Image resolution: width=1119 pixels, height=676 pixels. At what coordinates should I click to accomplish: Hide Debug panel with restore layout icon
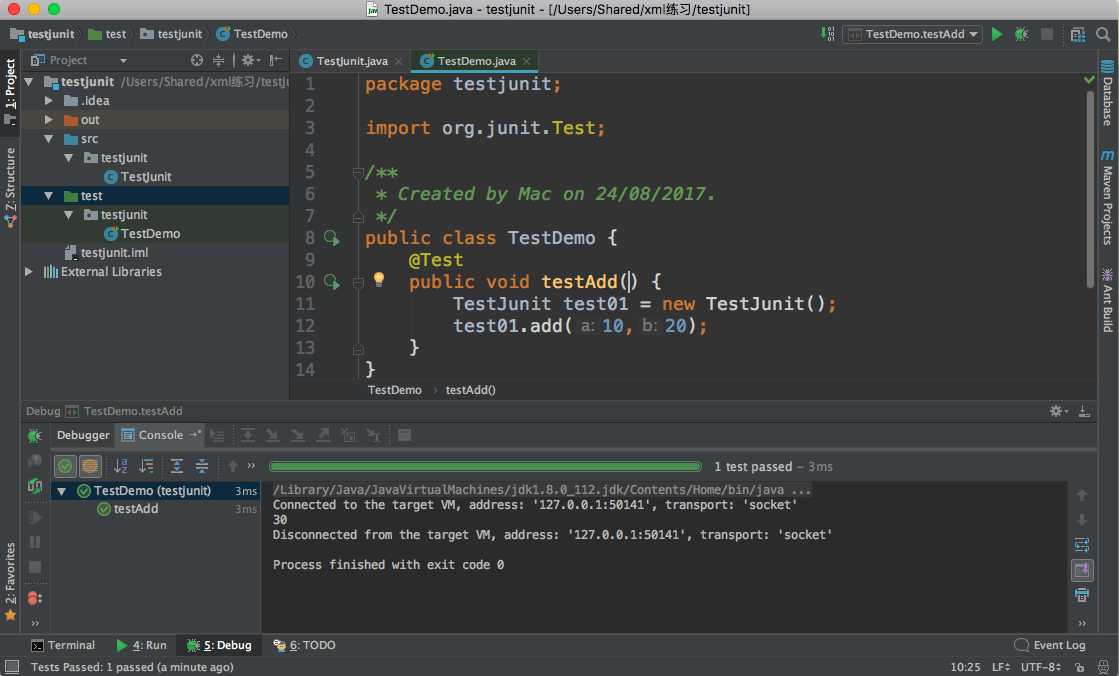(x=1084, y=410)
